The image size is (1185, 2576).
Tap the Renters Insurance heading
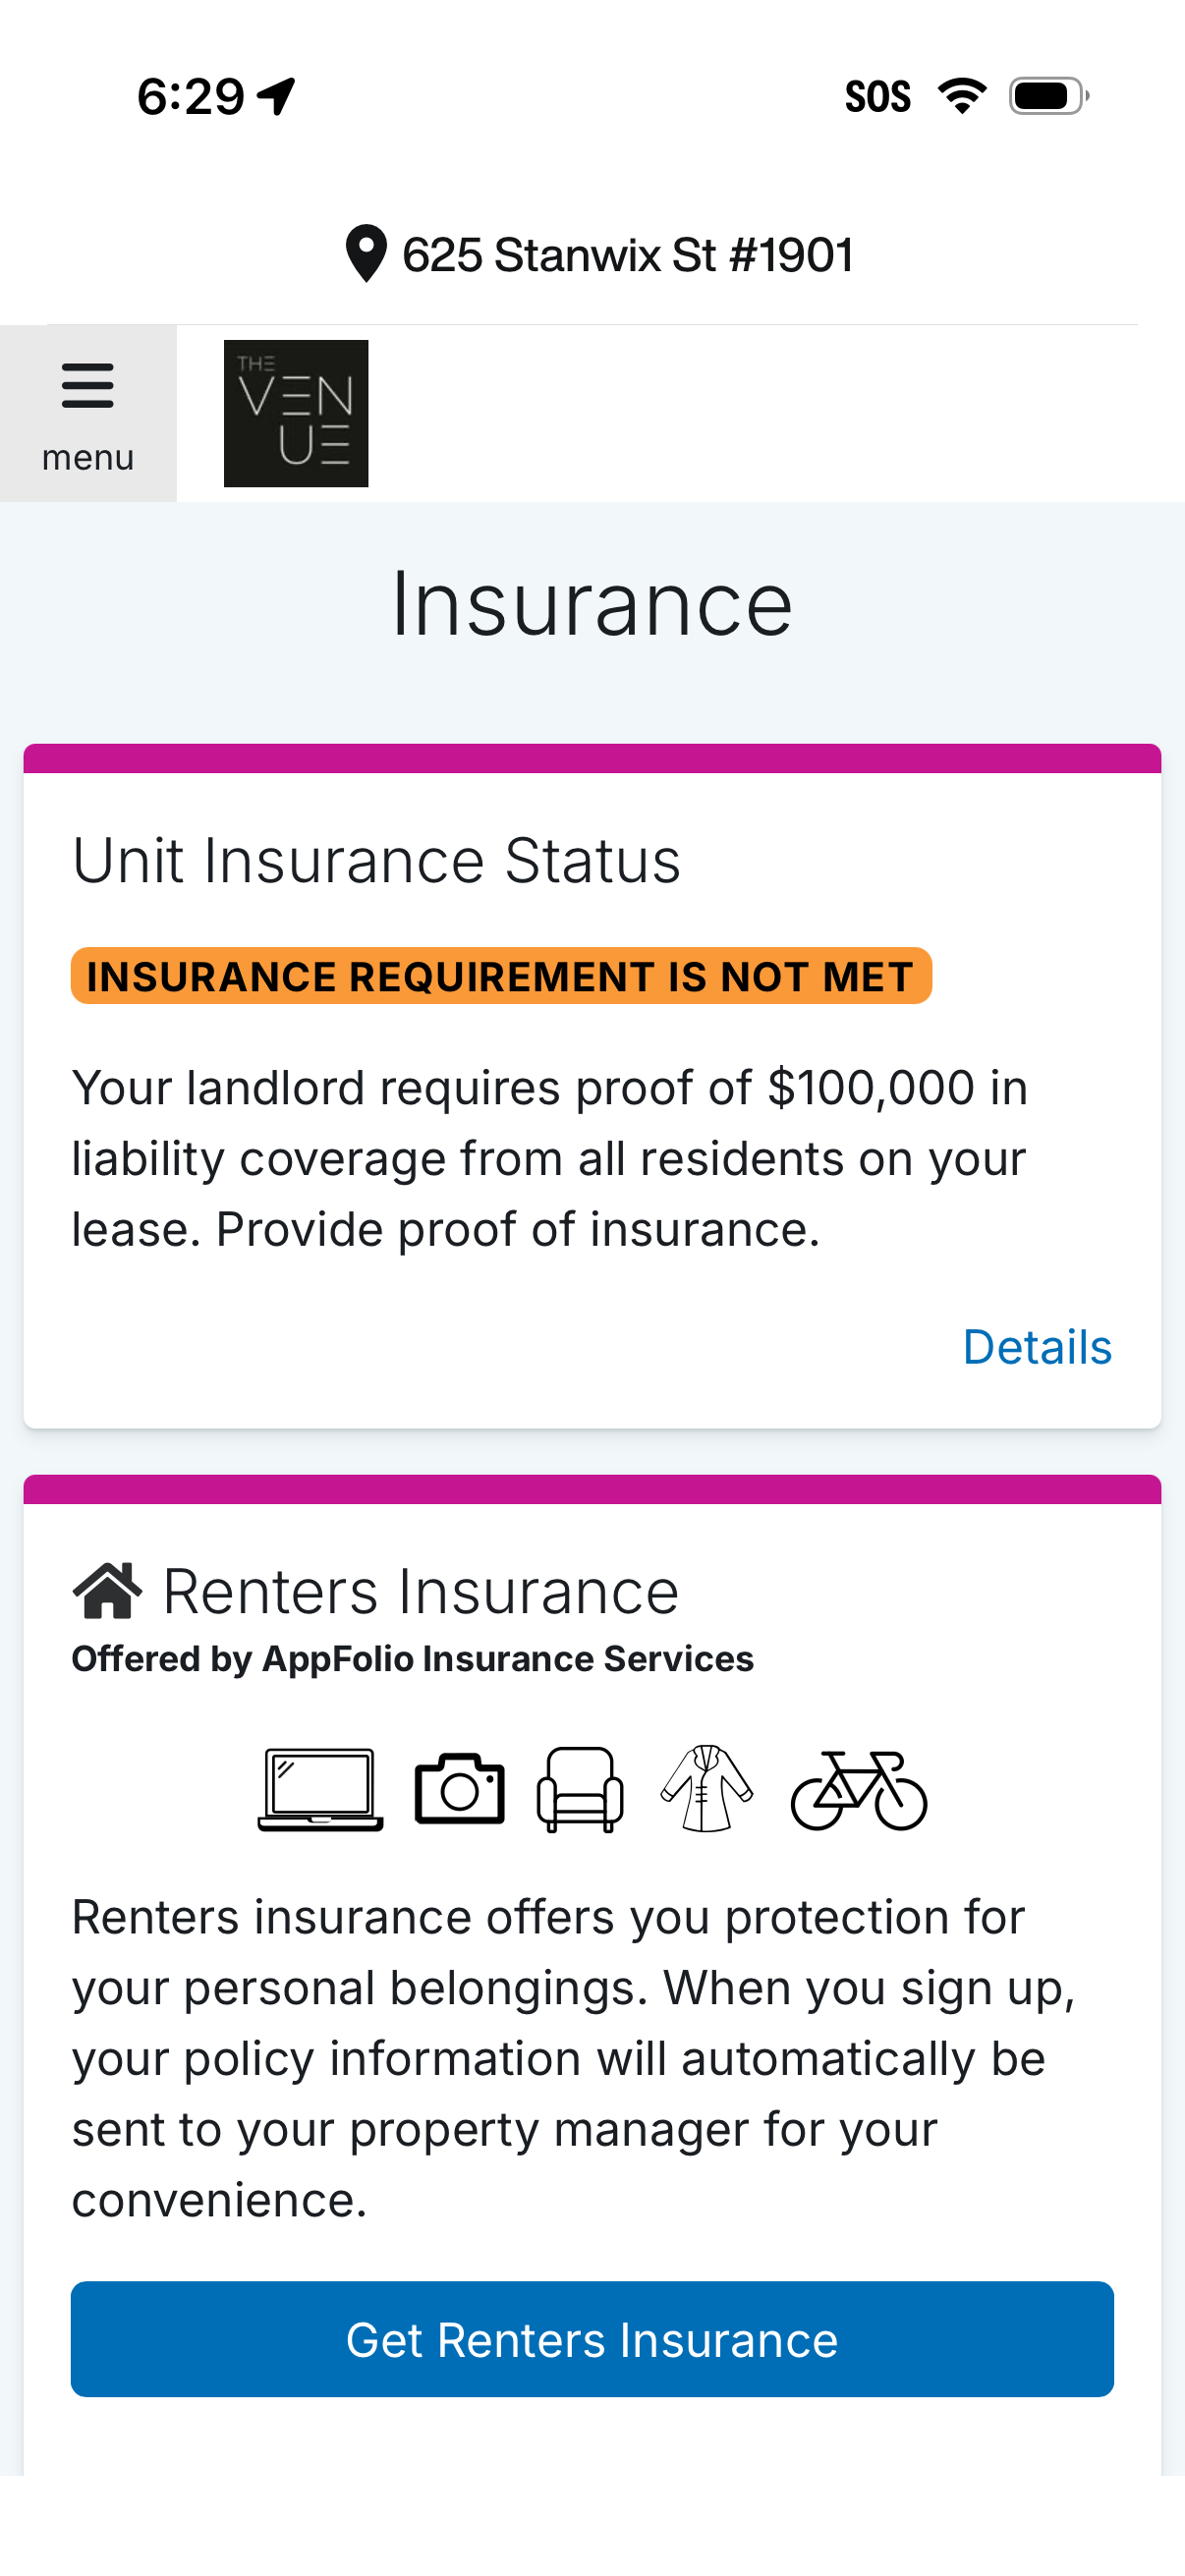tap(420, 1591)
